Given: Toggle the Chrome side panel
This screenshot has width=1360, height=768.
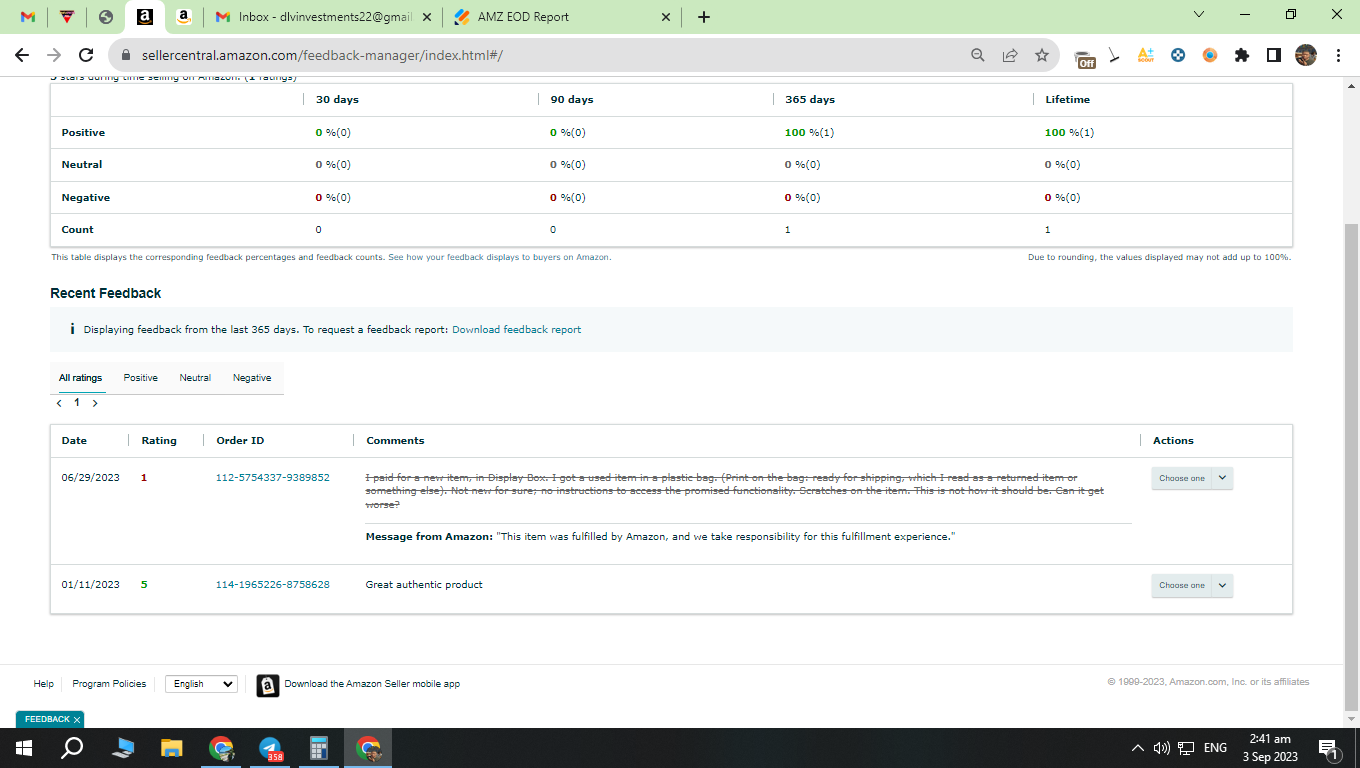Looking at the screenshot, I should (1274, 55).
